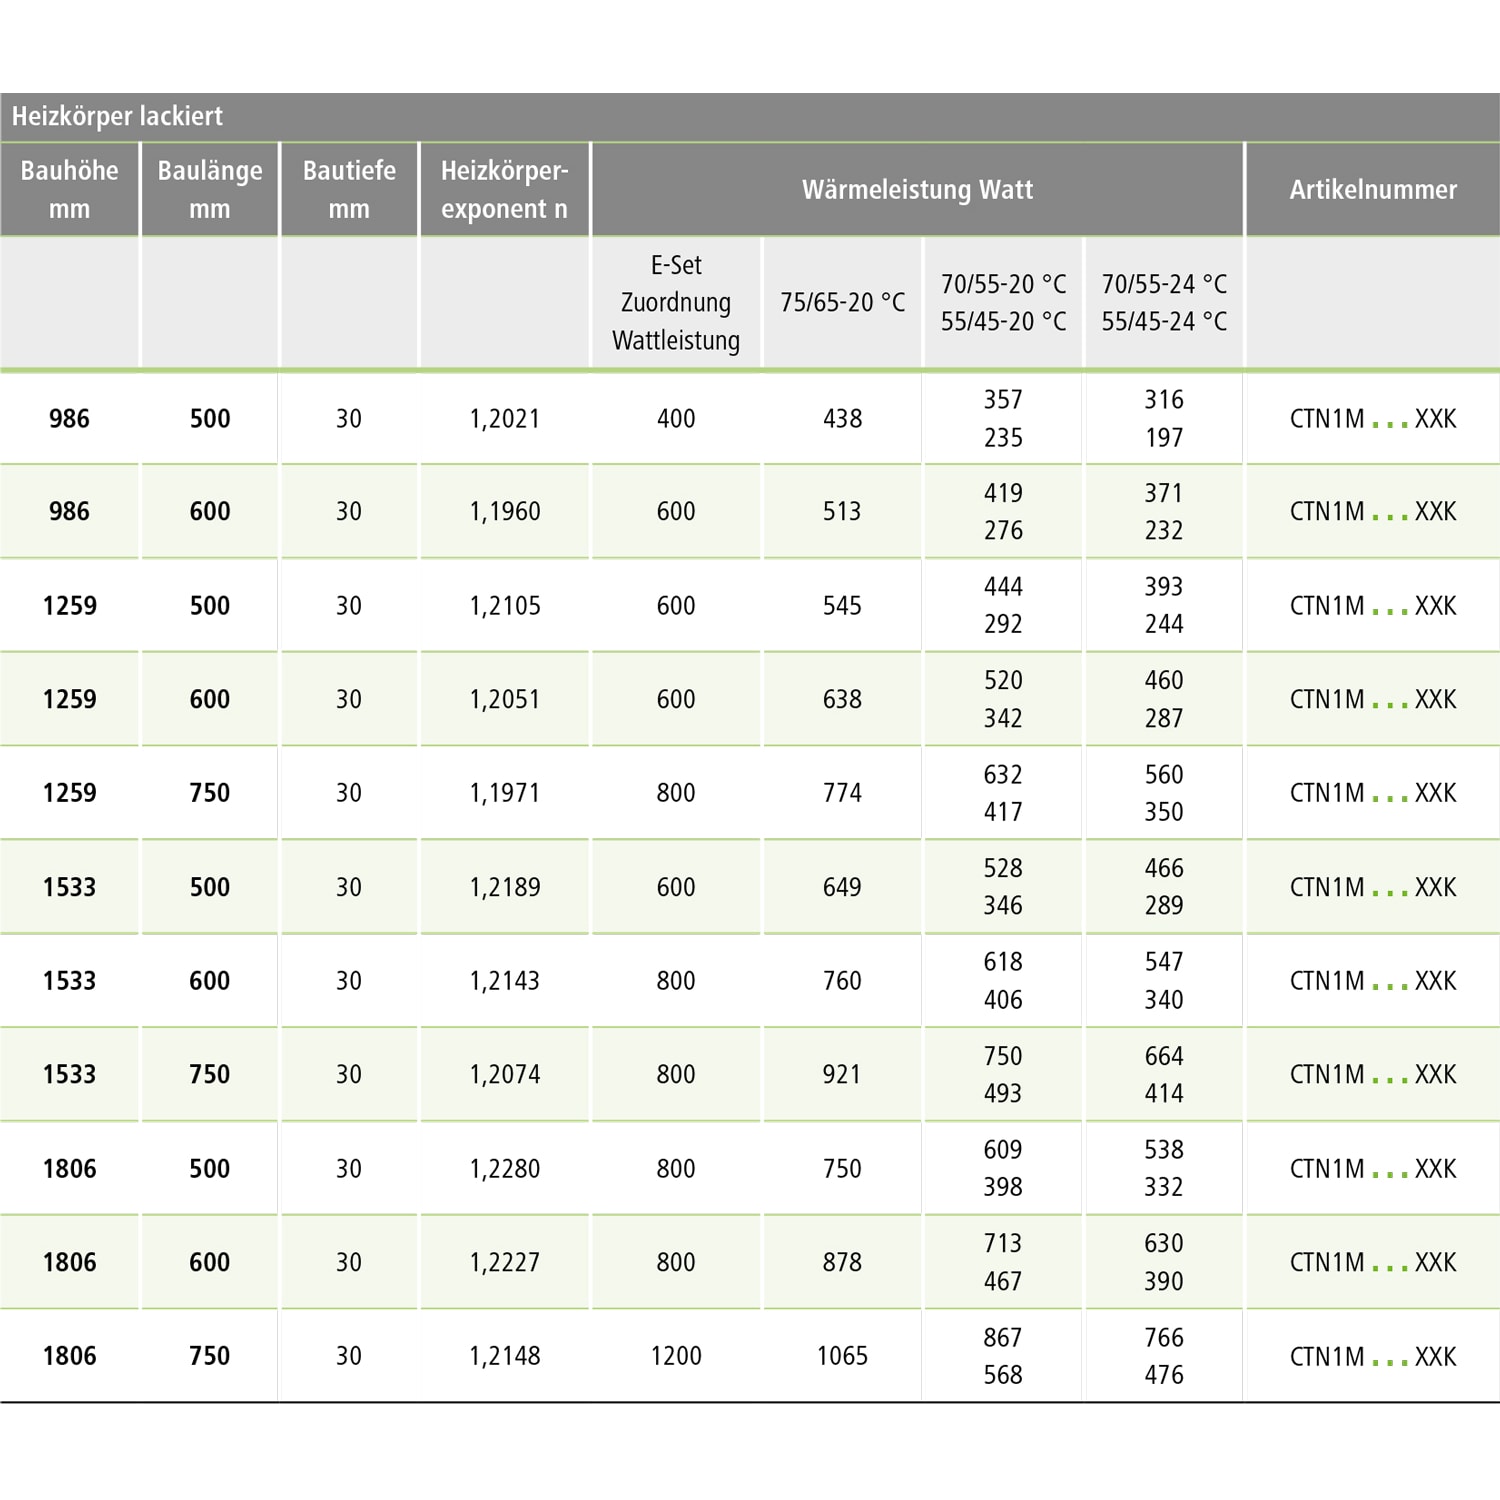Screen dimensions: 1500x1500
Task: Select the Bauhöhe mm column header
Action: (69, 189)
